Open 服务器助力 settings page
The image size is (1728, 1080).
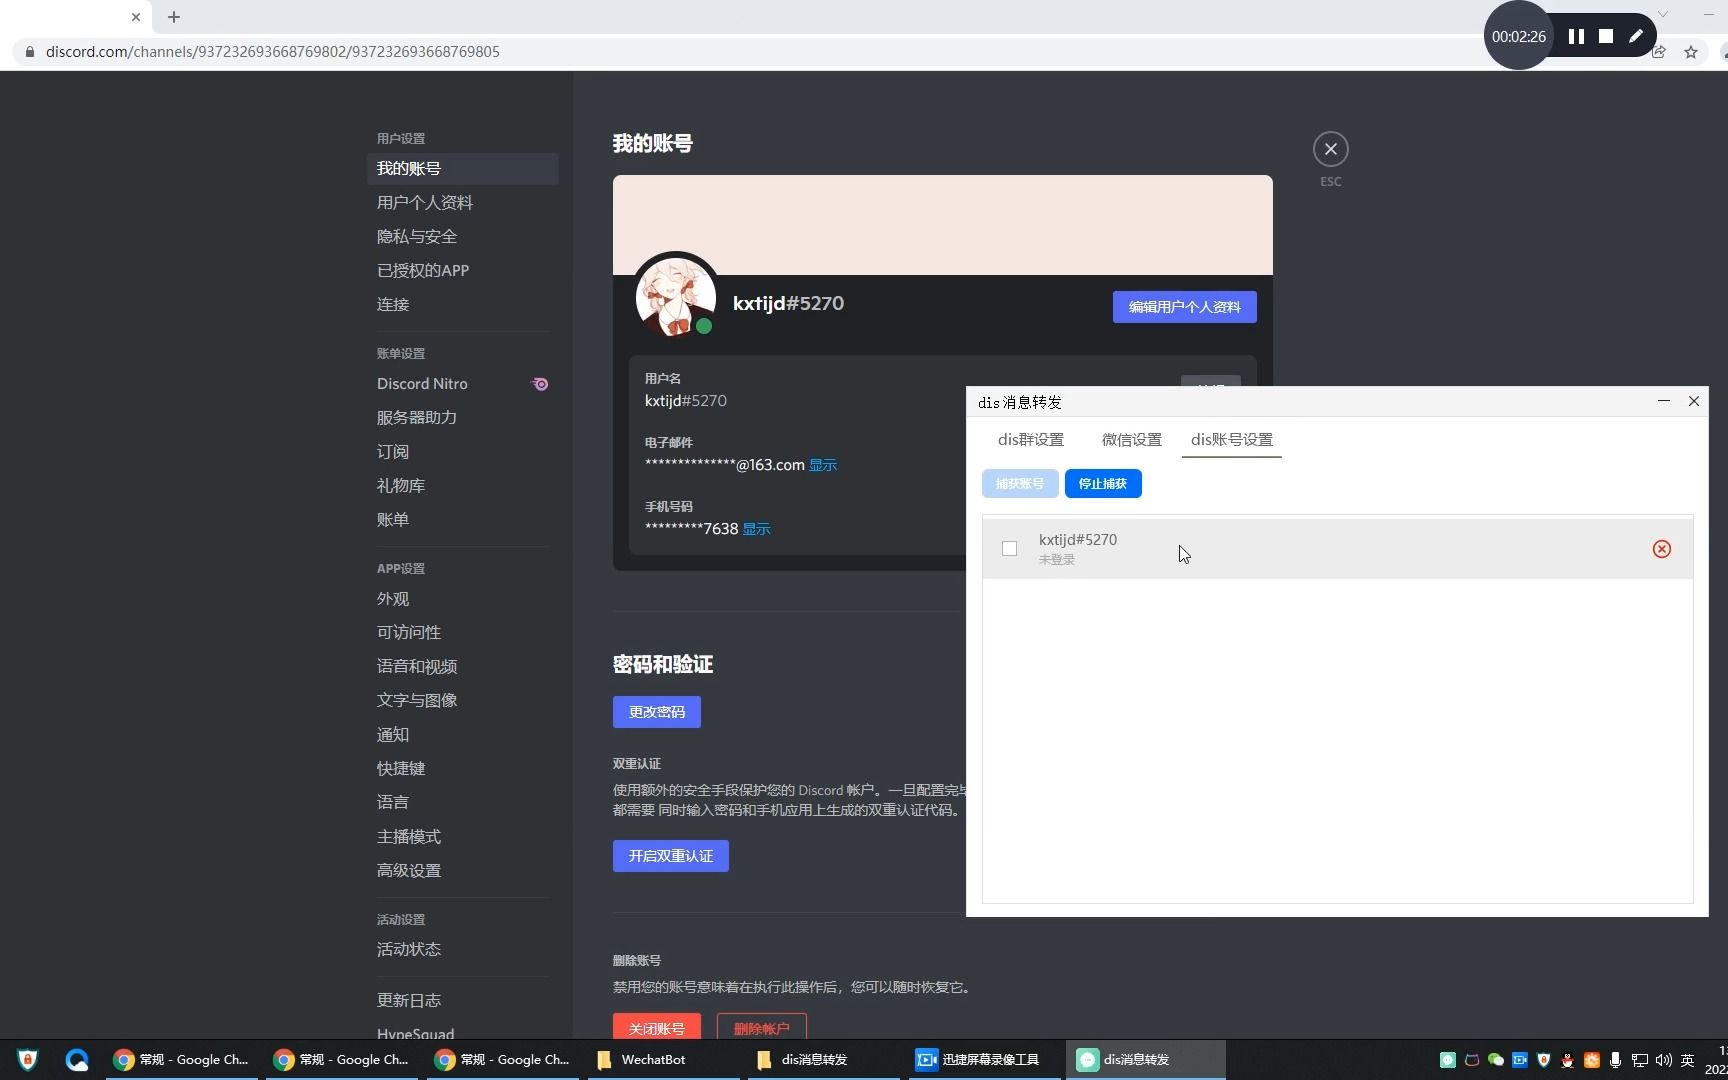click(462, 418)
